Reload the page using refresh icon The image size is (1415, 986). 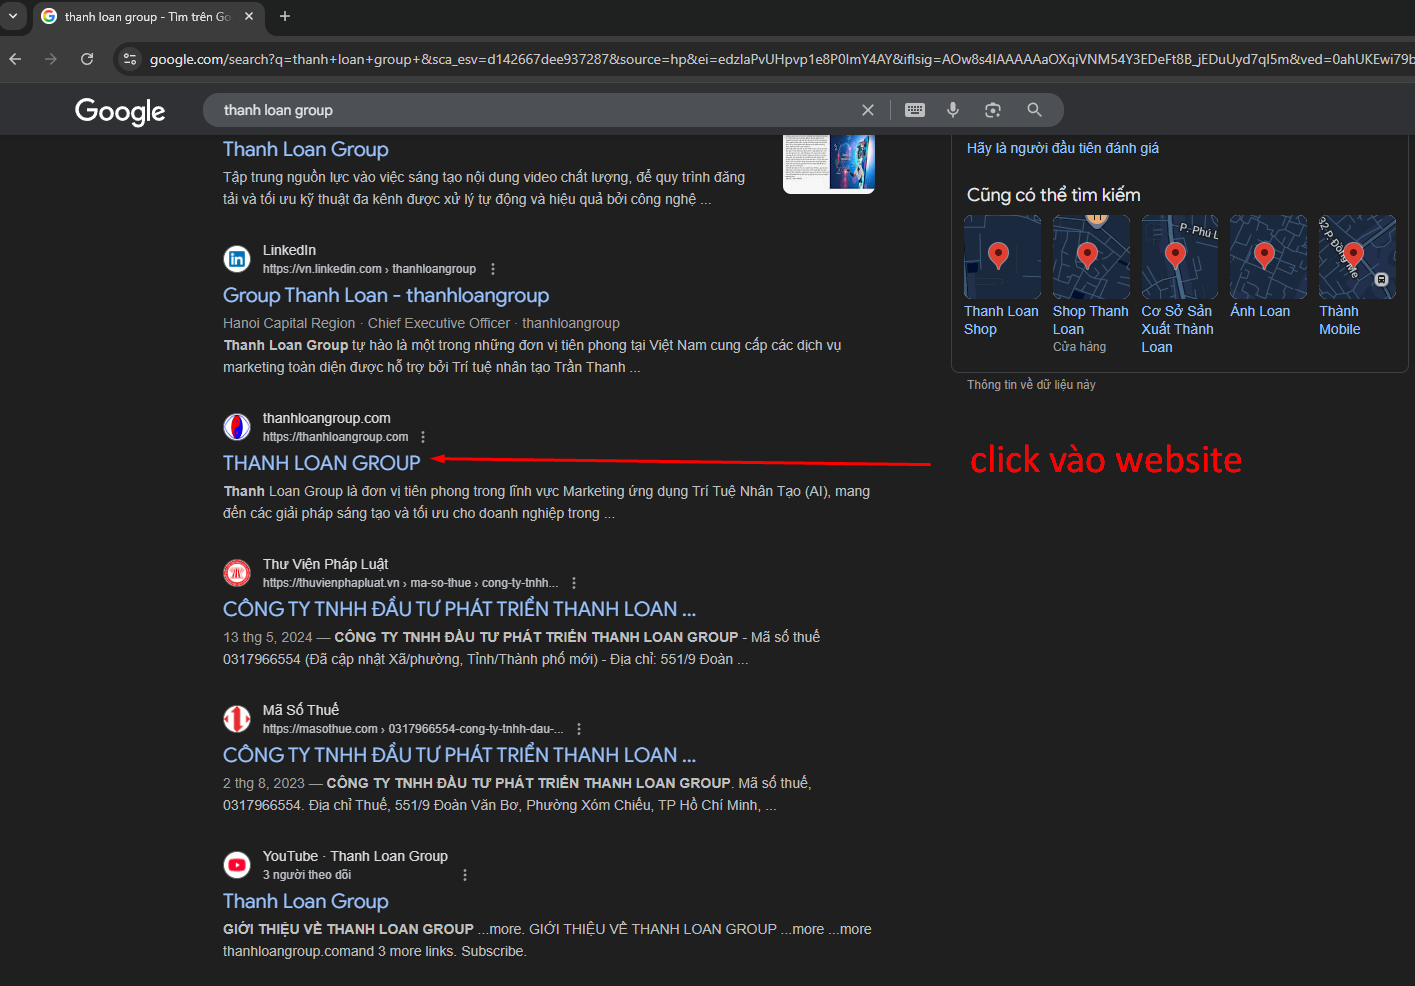(x=87, y=59)
